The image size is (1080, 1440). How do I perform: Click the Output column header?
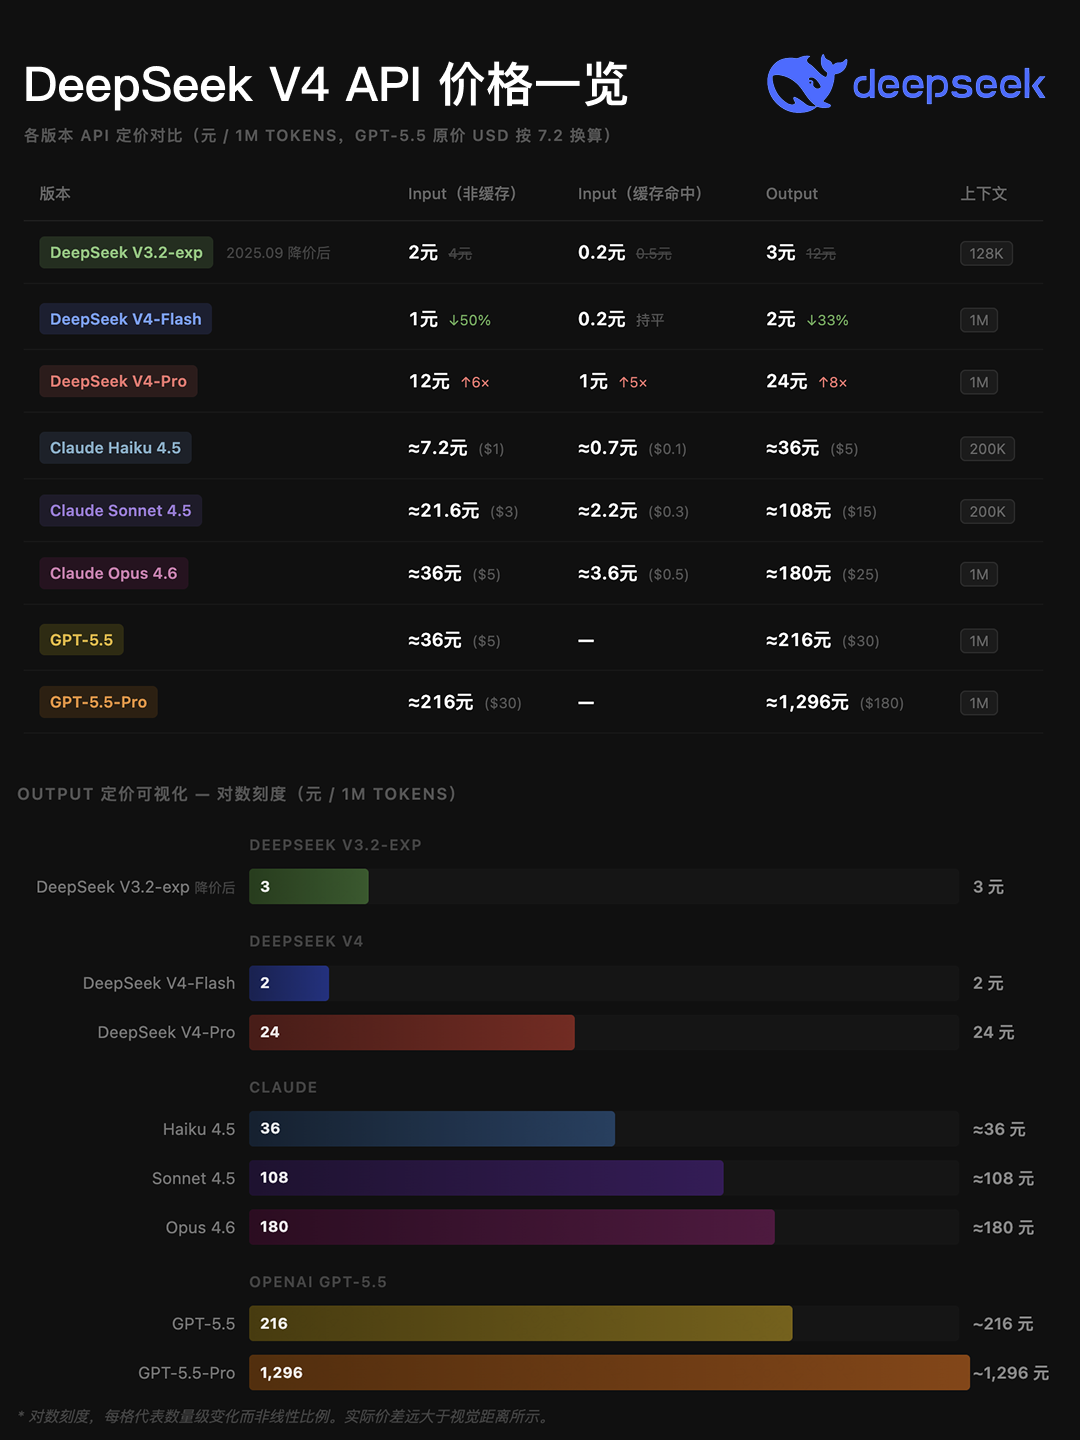coord(791,194)
